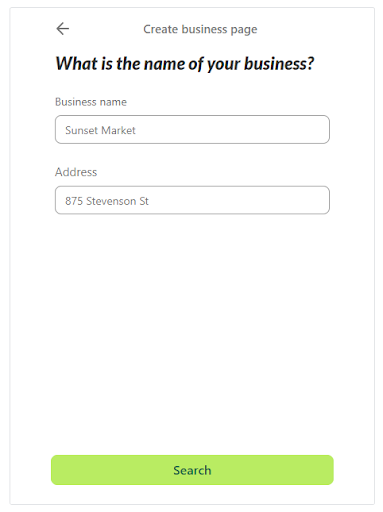The height and width of the screenshot is (512, 383).
Task: Click the empty white area above the Search button
Action: click(192, 333)
